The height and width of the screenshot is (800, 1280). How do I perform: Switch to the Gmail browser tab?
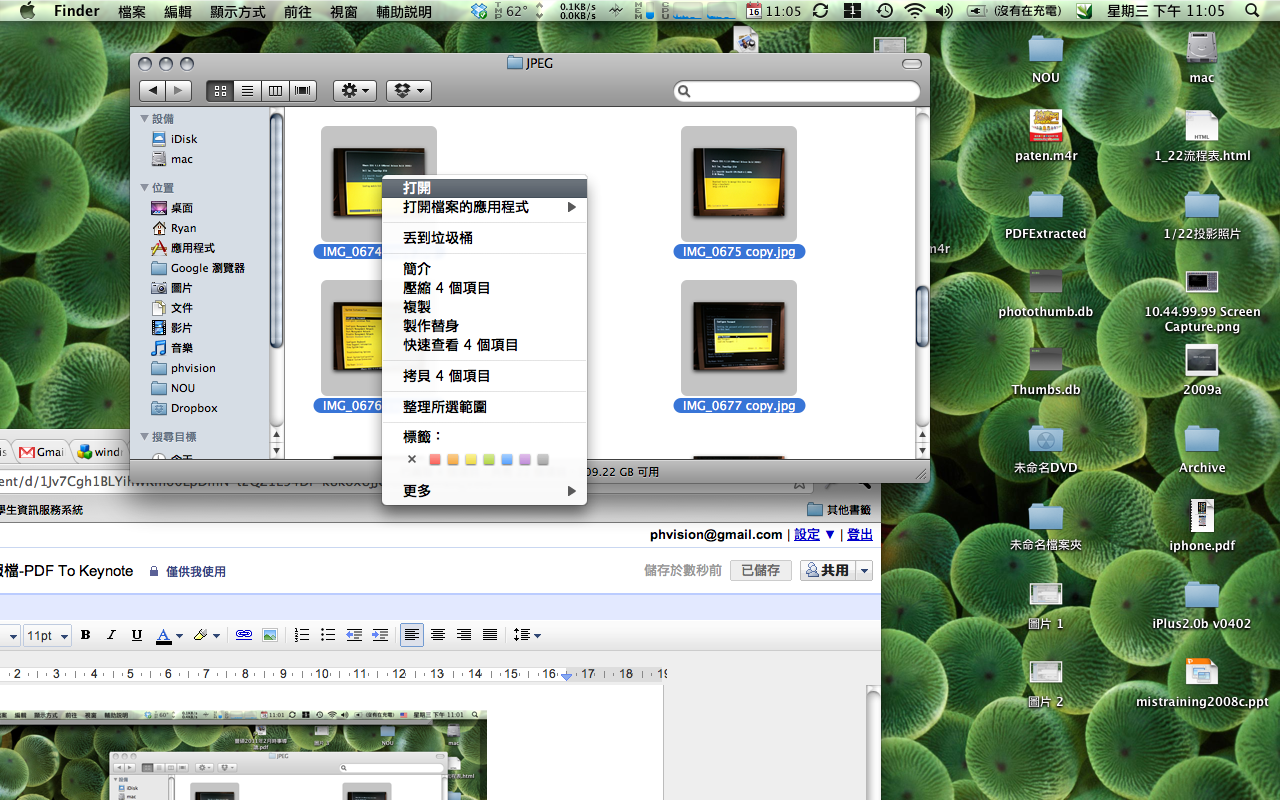(x=42, y=452)
